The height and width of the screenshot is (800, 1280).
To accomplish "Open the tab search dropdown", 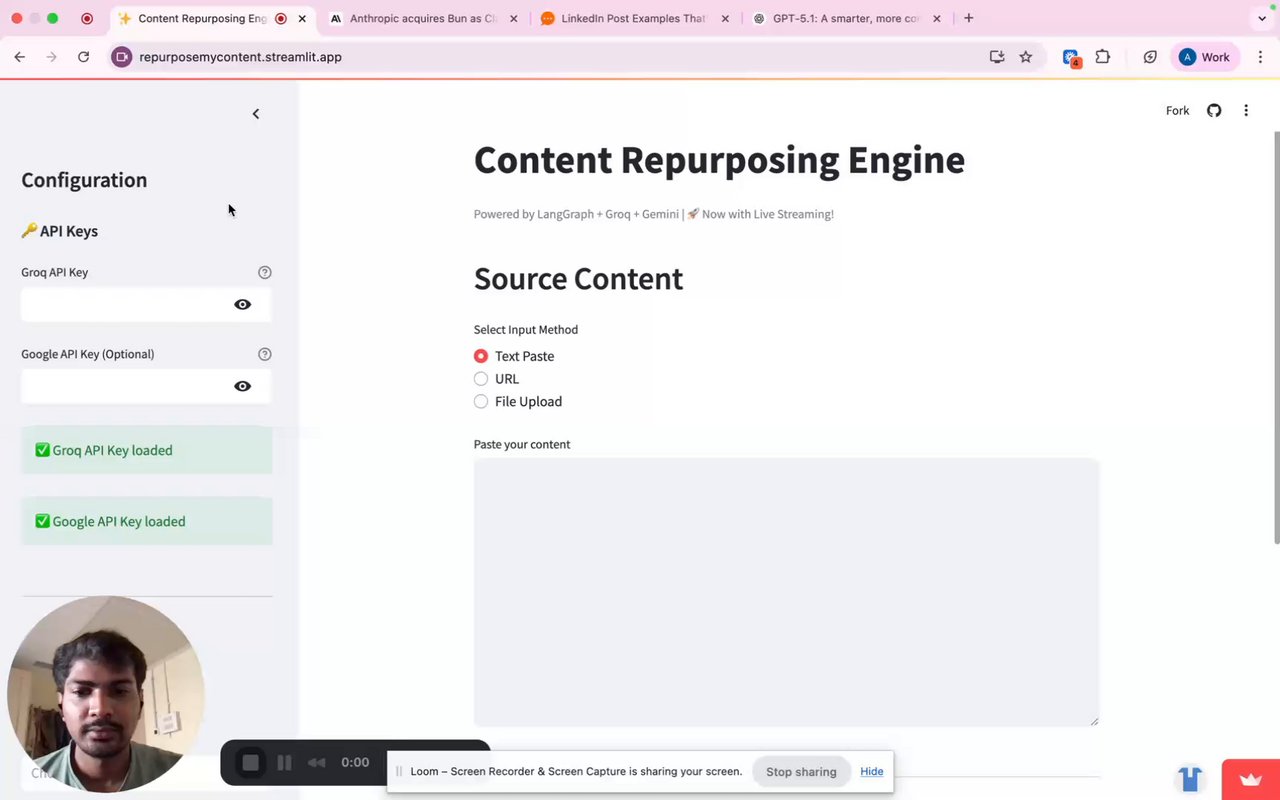I will [x=1262, y=18].
